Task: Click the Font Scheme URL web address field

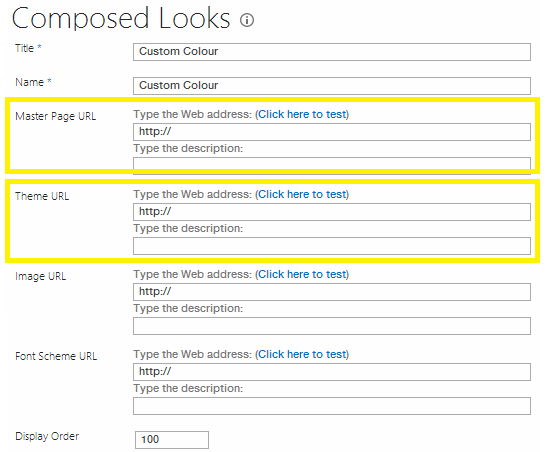Action: click(332, 372)
